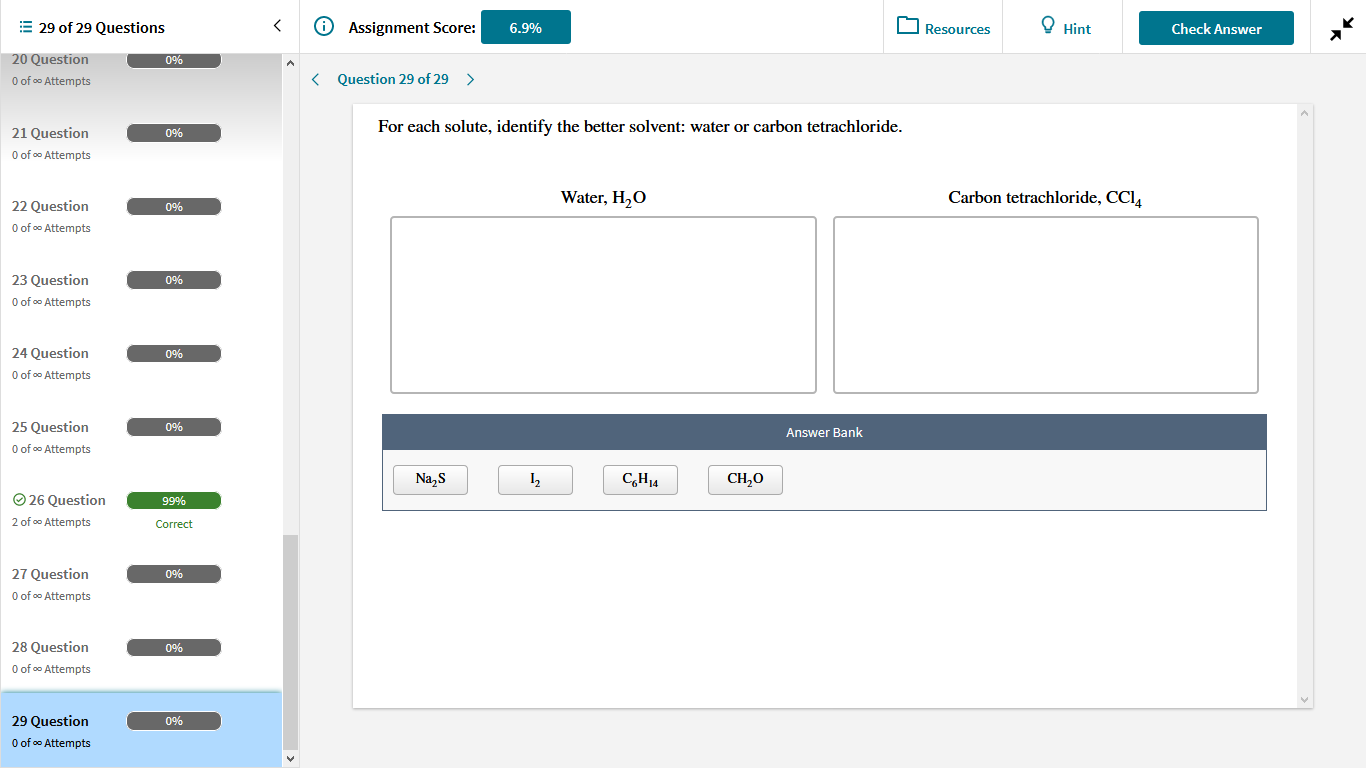Click the lightbulb icon beside Hint
The image size is (1366, 768).
pos(1048,26)
